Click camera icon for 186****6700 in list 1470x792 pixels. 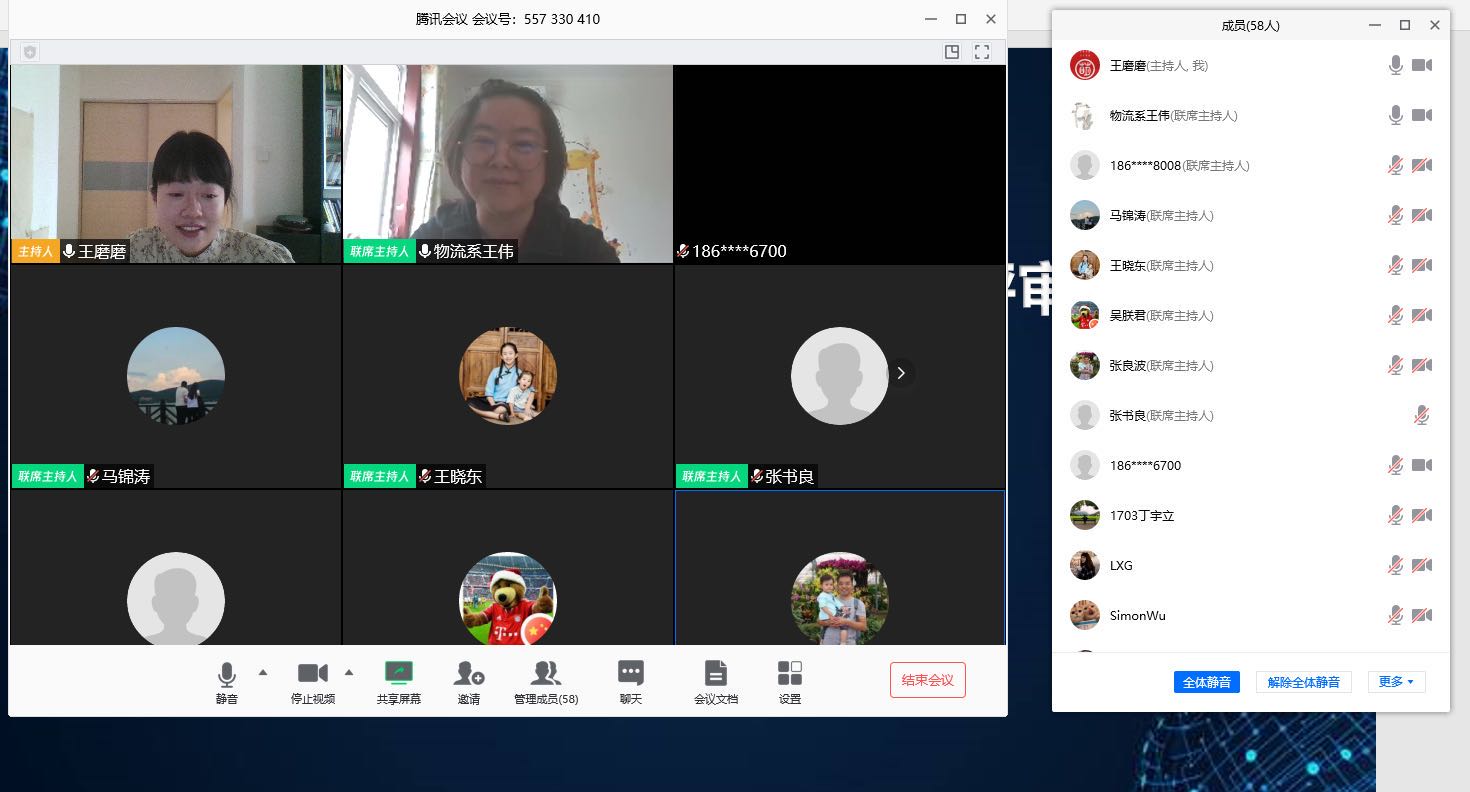[x=1422, y=465]
